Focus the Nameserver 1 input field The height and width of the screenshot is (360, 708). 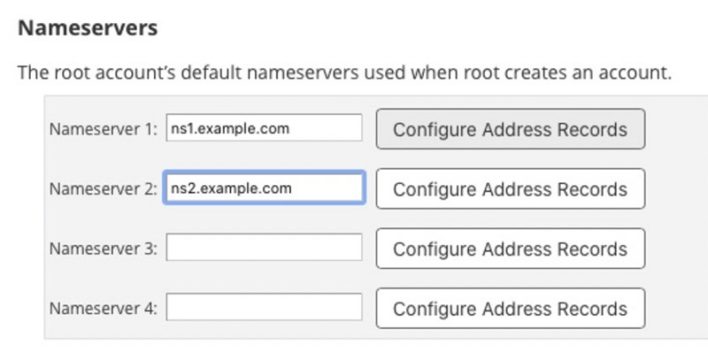coord(264,128)
